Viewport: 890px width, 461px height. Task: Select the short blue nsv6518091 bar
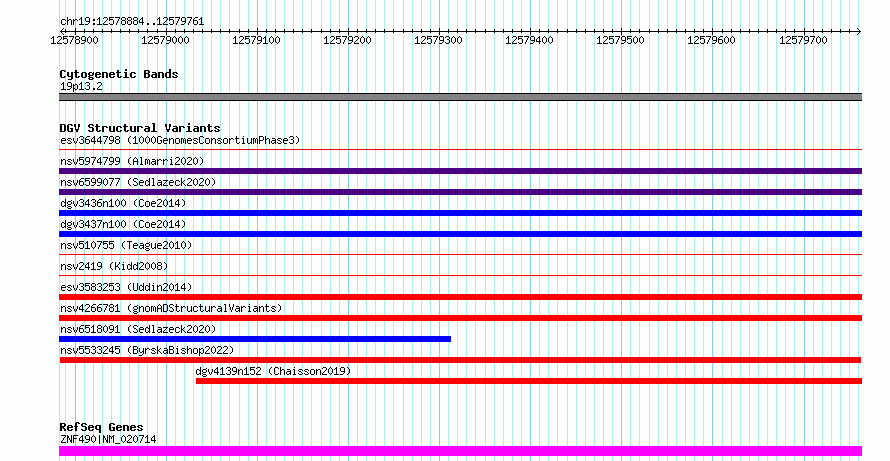click(x=255, y=339)
